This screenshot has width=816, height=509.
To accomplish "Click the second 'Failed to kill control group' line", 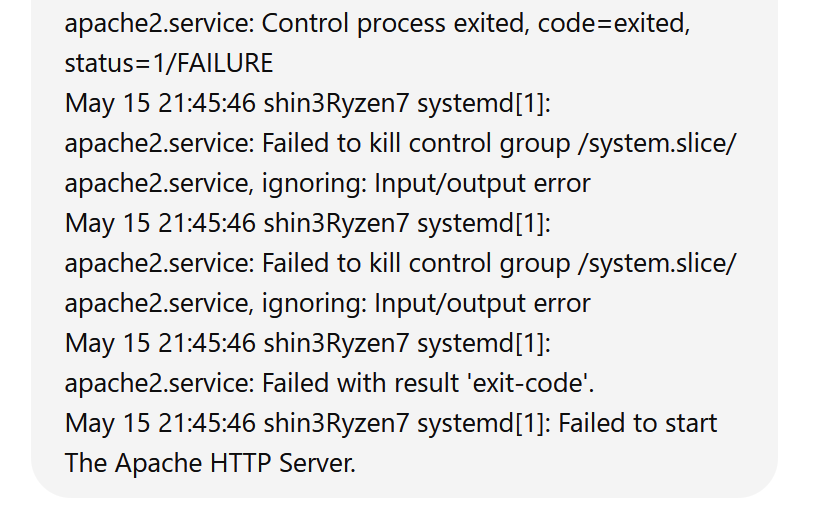I will [x=400, y=263].
